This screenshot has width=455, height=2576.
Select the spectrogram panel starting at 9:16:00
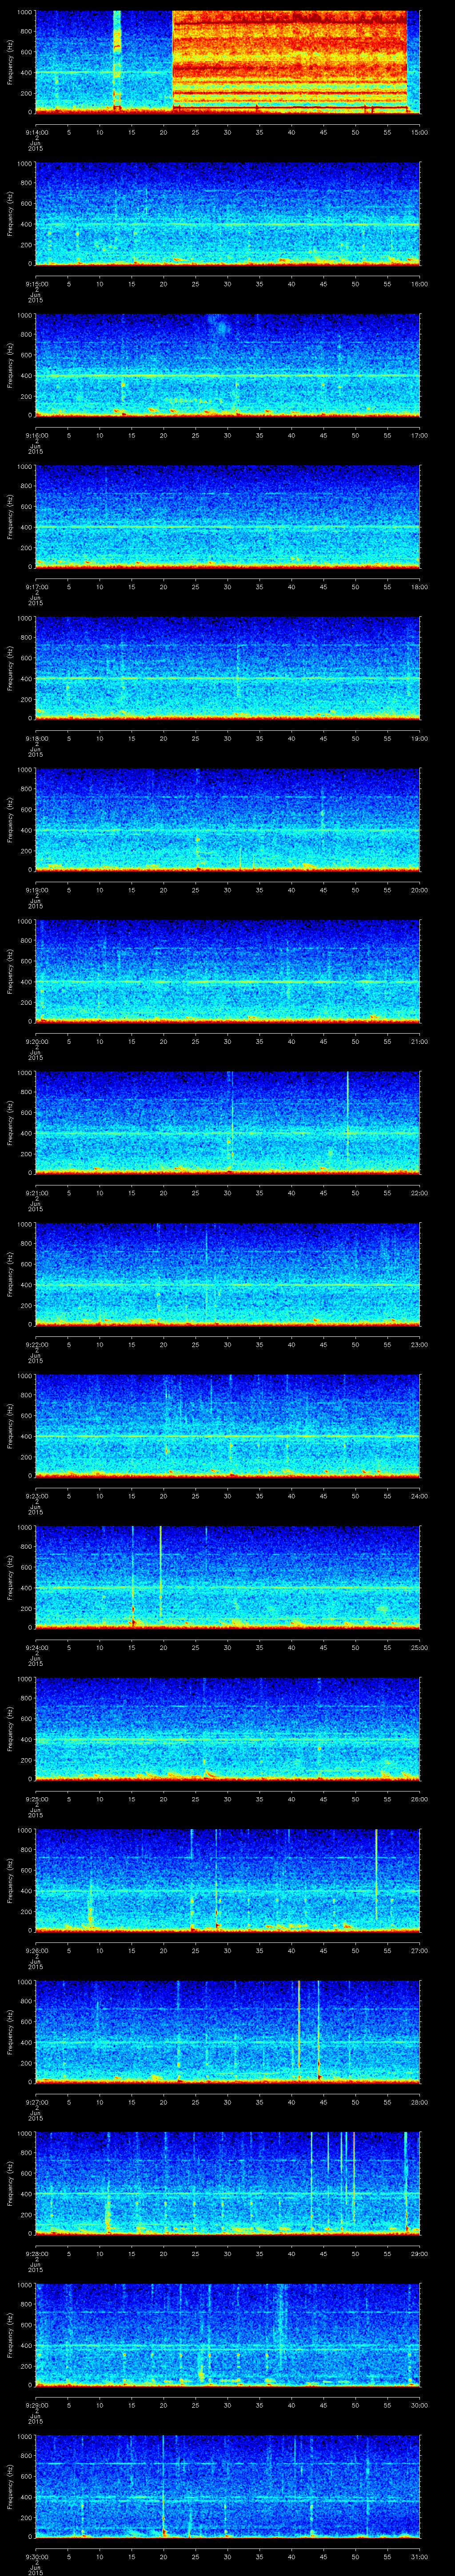(227, 365)
